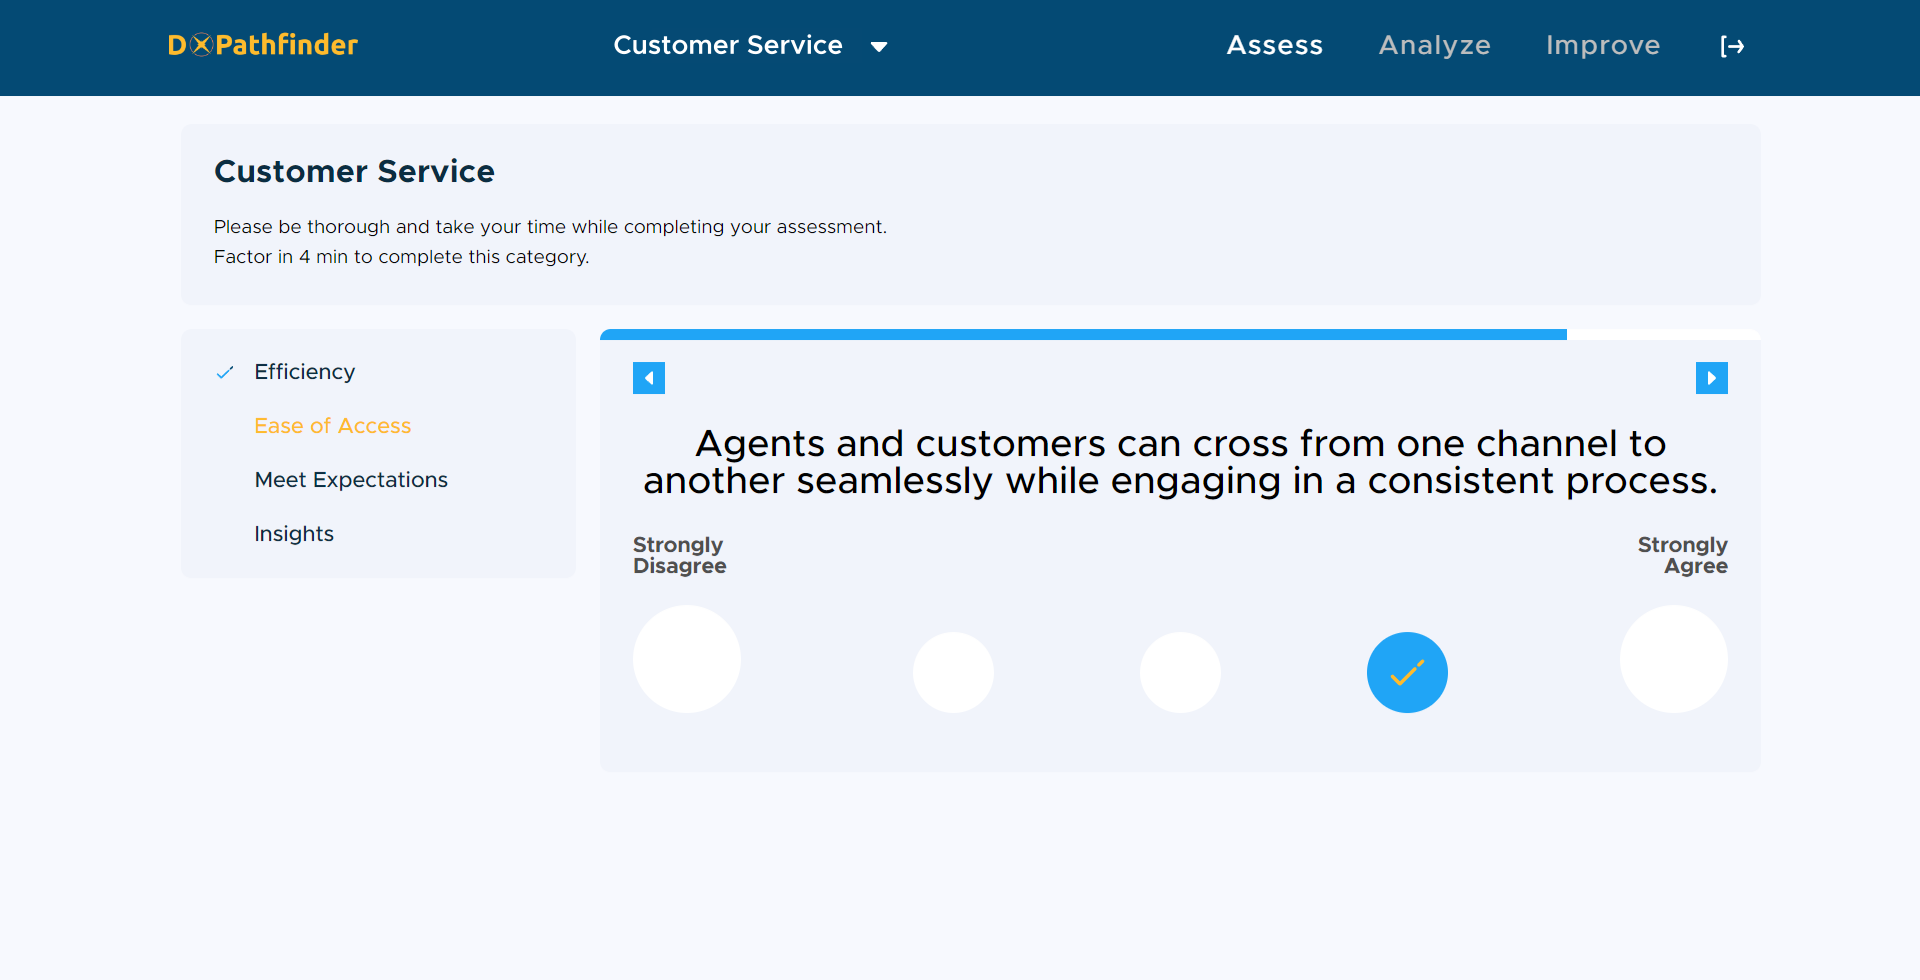Image resolution: width=1920 pixels, height=980 pixels.
Task: Open the Customer Service category dropdown
Action: [x=728, y=45]
